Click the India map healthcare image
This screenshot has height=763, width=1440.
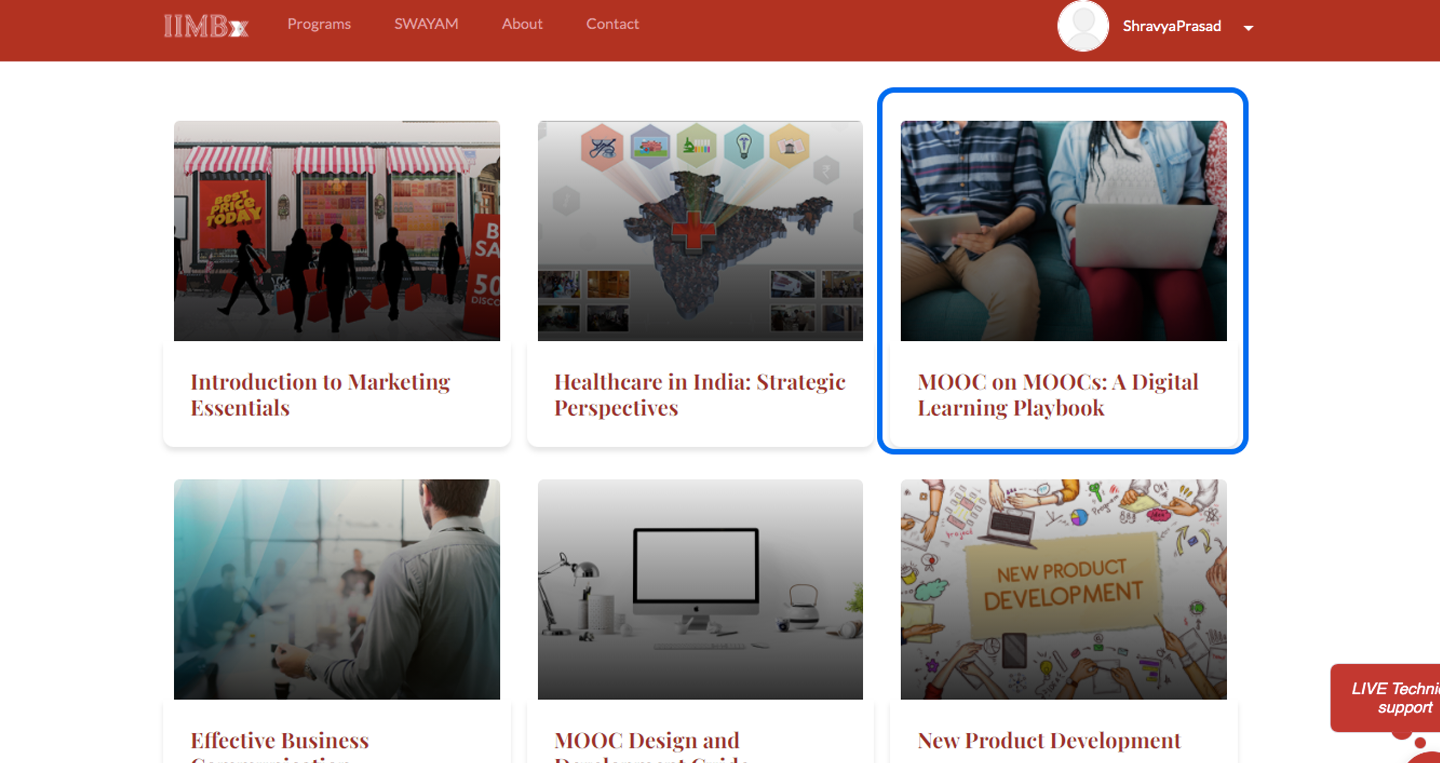[x=700, y=231]
